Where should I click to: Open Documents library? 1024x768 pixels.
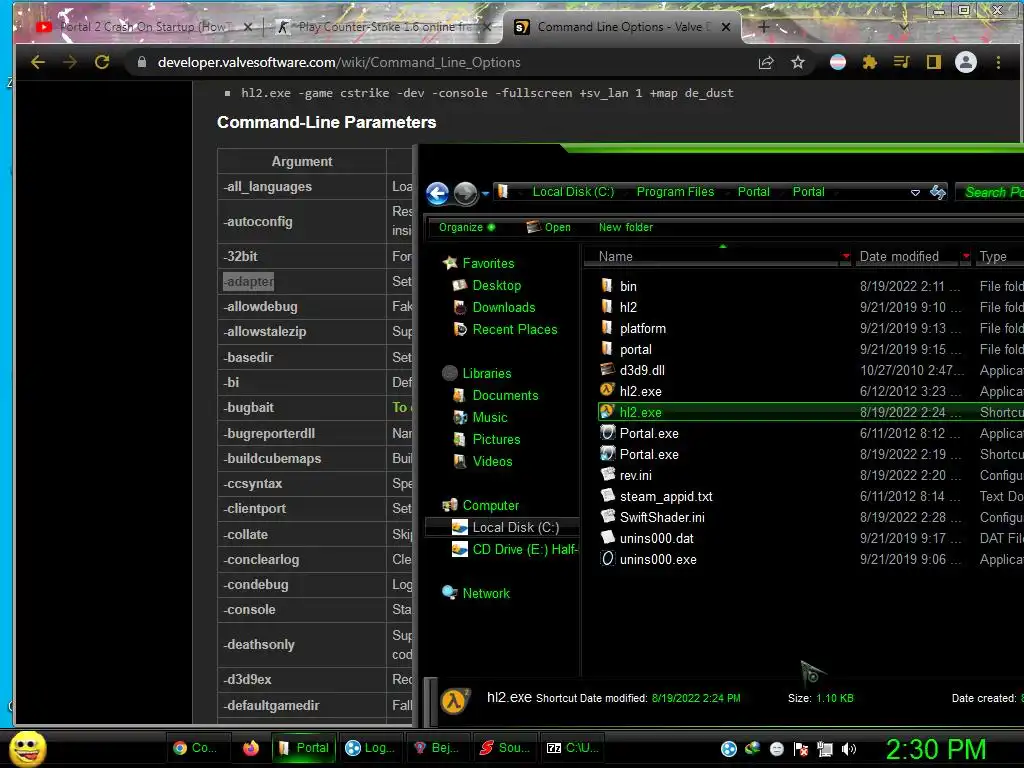coord(505,396)
